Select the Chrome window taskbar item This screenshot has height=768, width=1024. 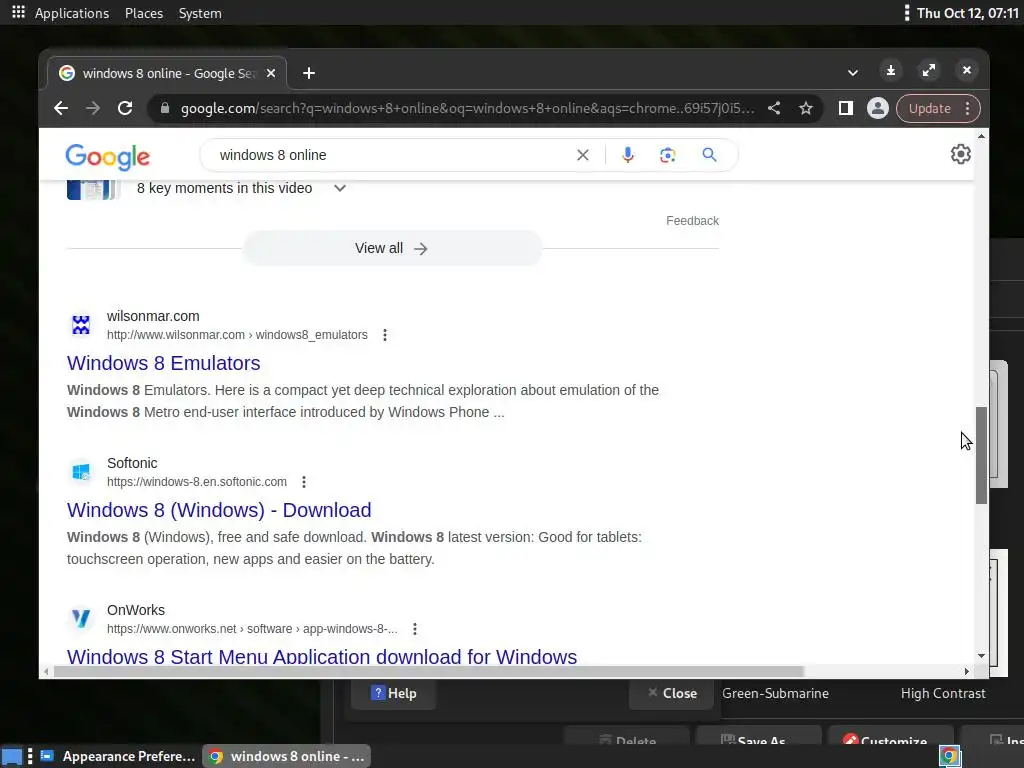coord(286,756)
